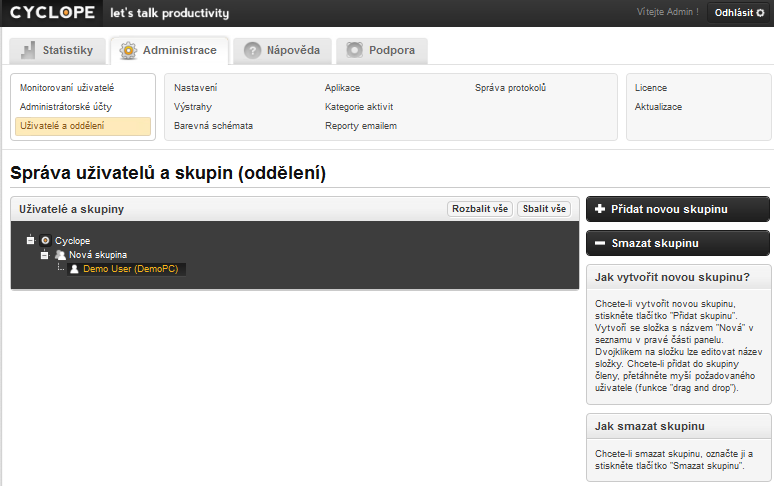Click the Jak vytvořit novou skupinu? heading
The width and height of the screenshot is (774, 486).
pyautogui.click(x=672, y=277)
